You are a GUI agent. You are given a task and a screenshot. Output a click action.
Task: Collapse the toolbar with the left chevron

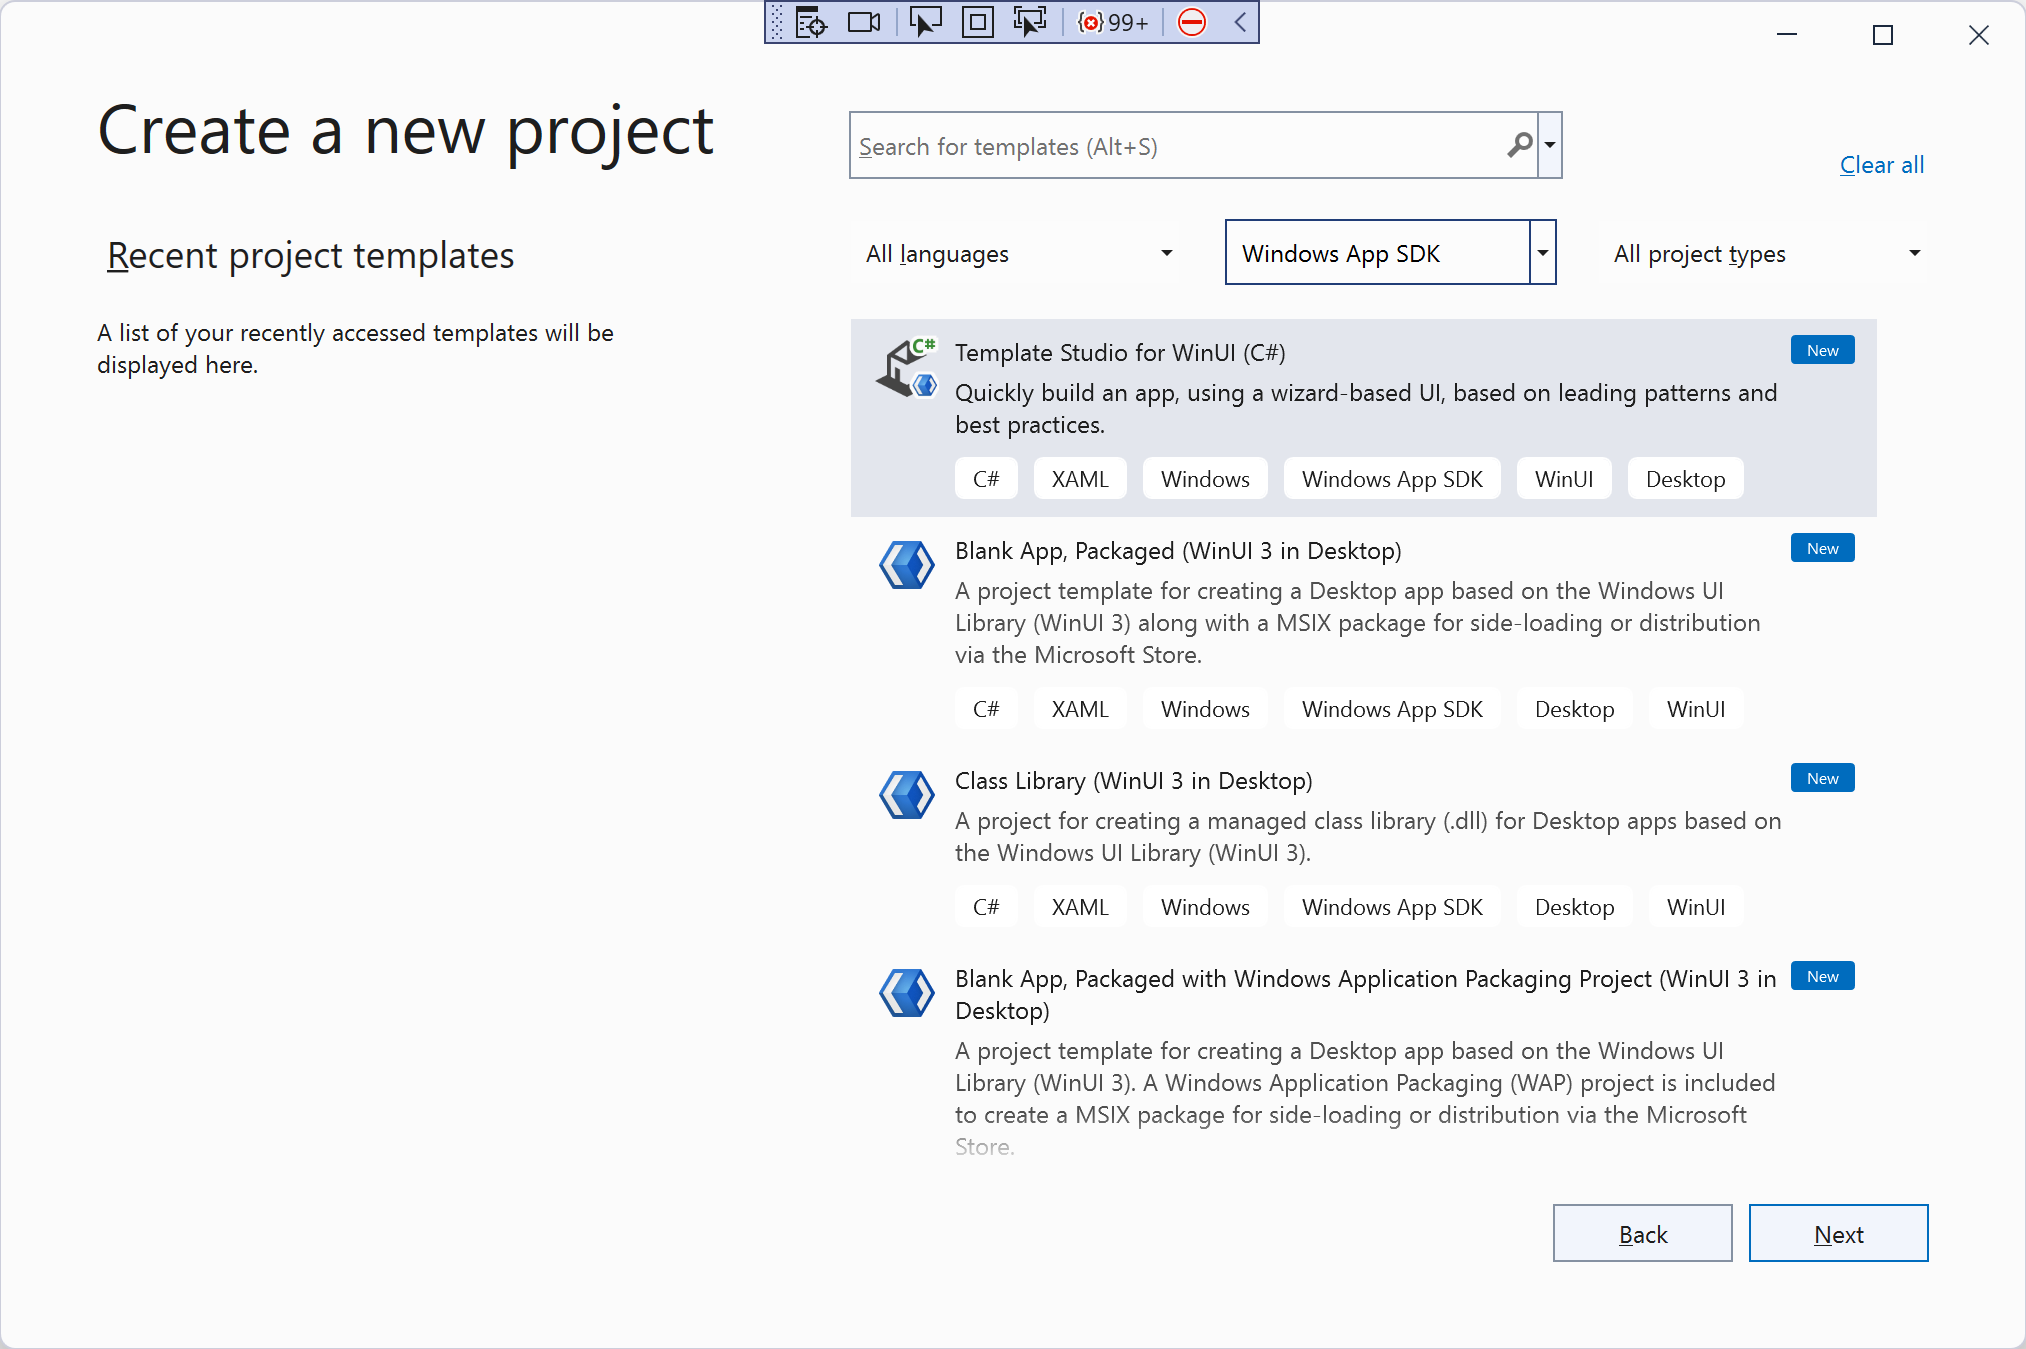pyautogui.click(x=1240, y=22)
